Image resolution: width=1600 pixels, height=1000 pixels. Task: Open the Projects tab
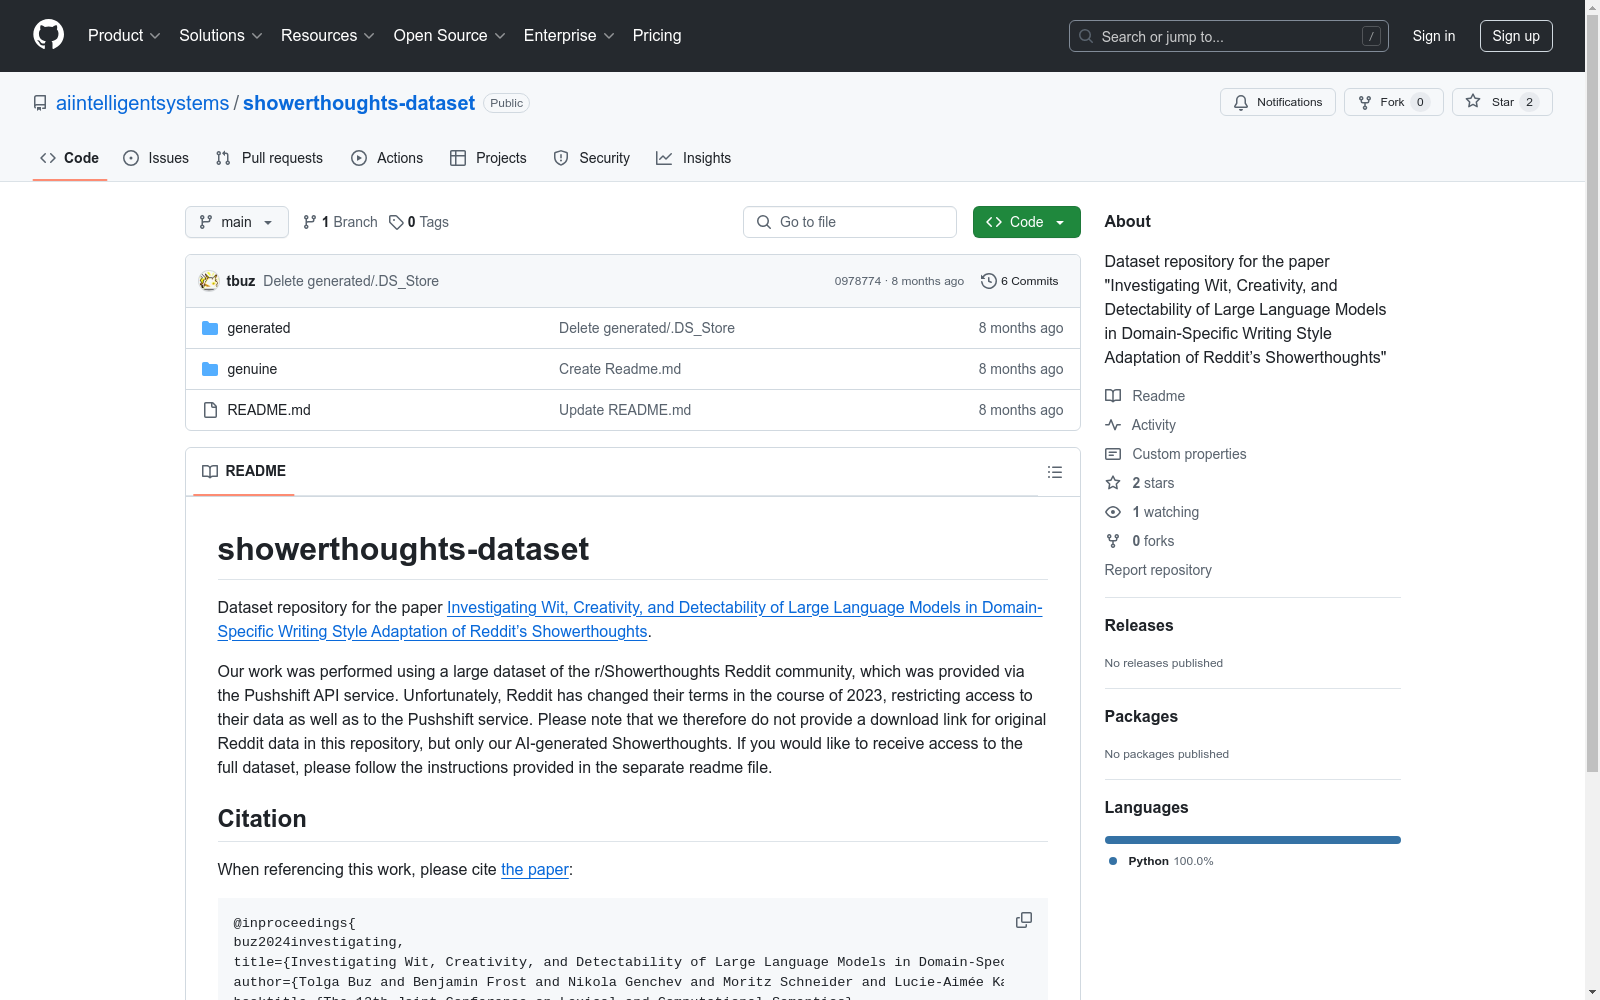coord(488,158)
